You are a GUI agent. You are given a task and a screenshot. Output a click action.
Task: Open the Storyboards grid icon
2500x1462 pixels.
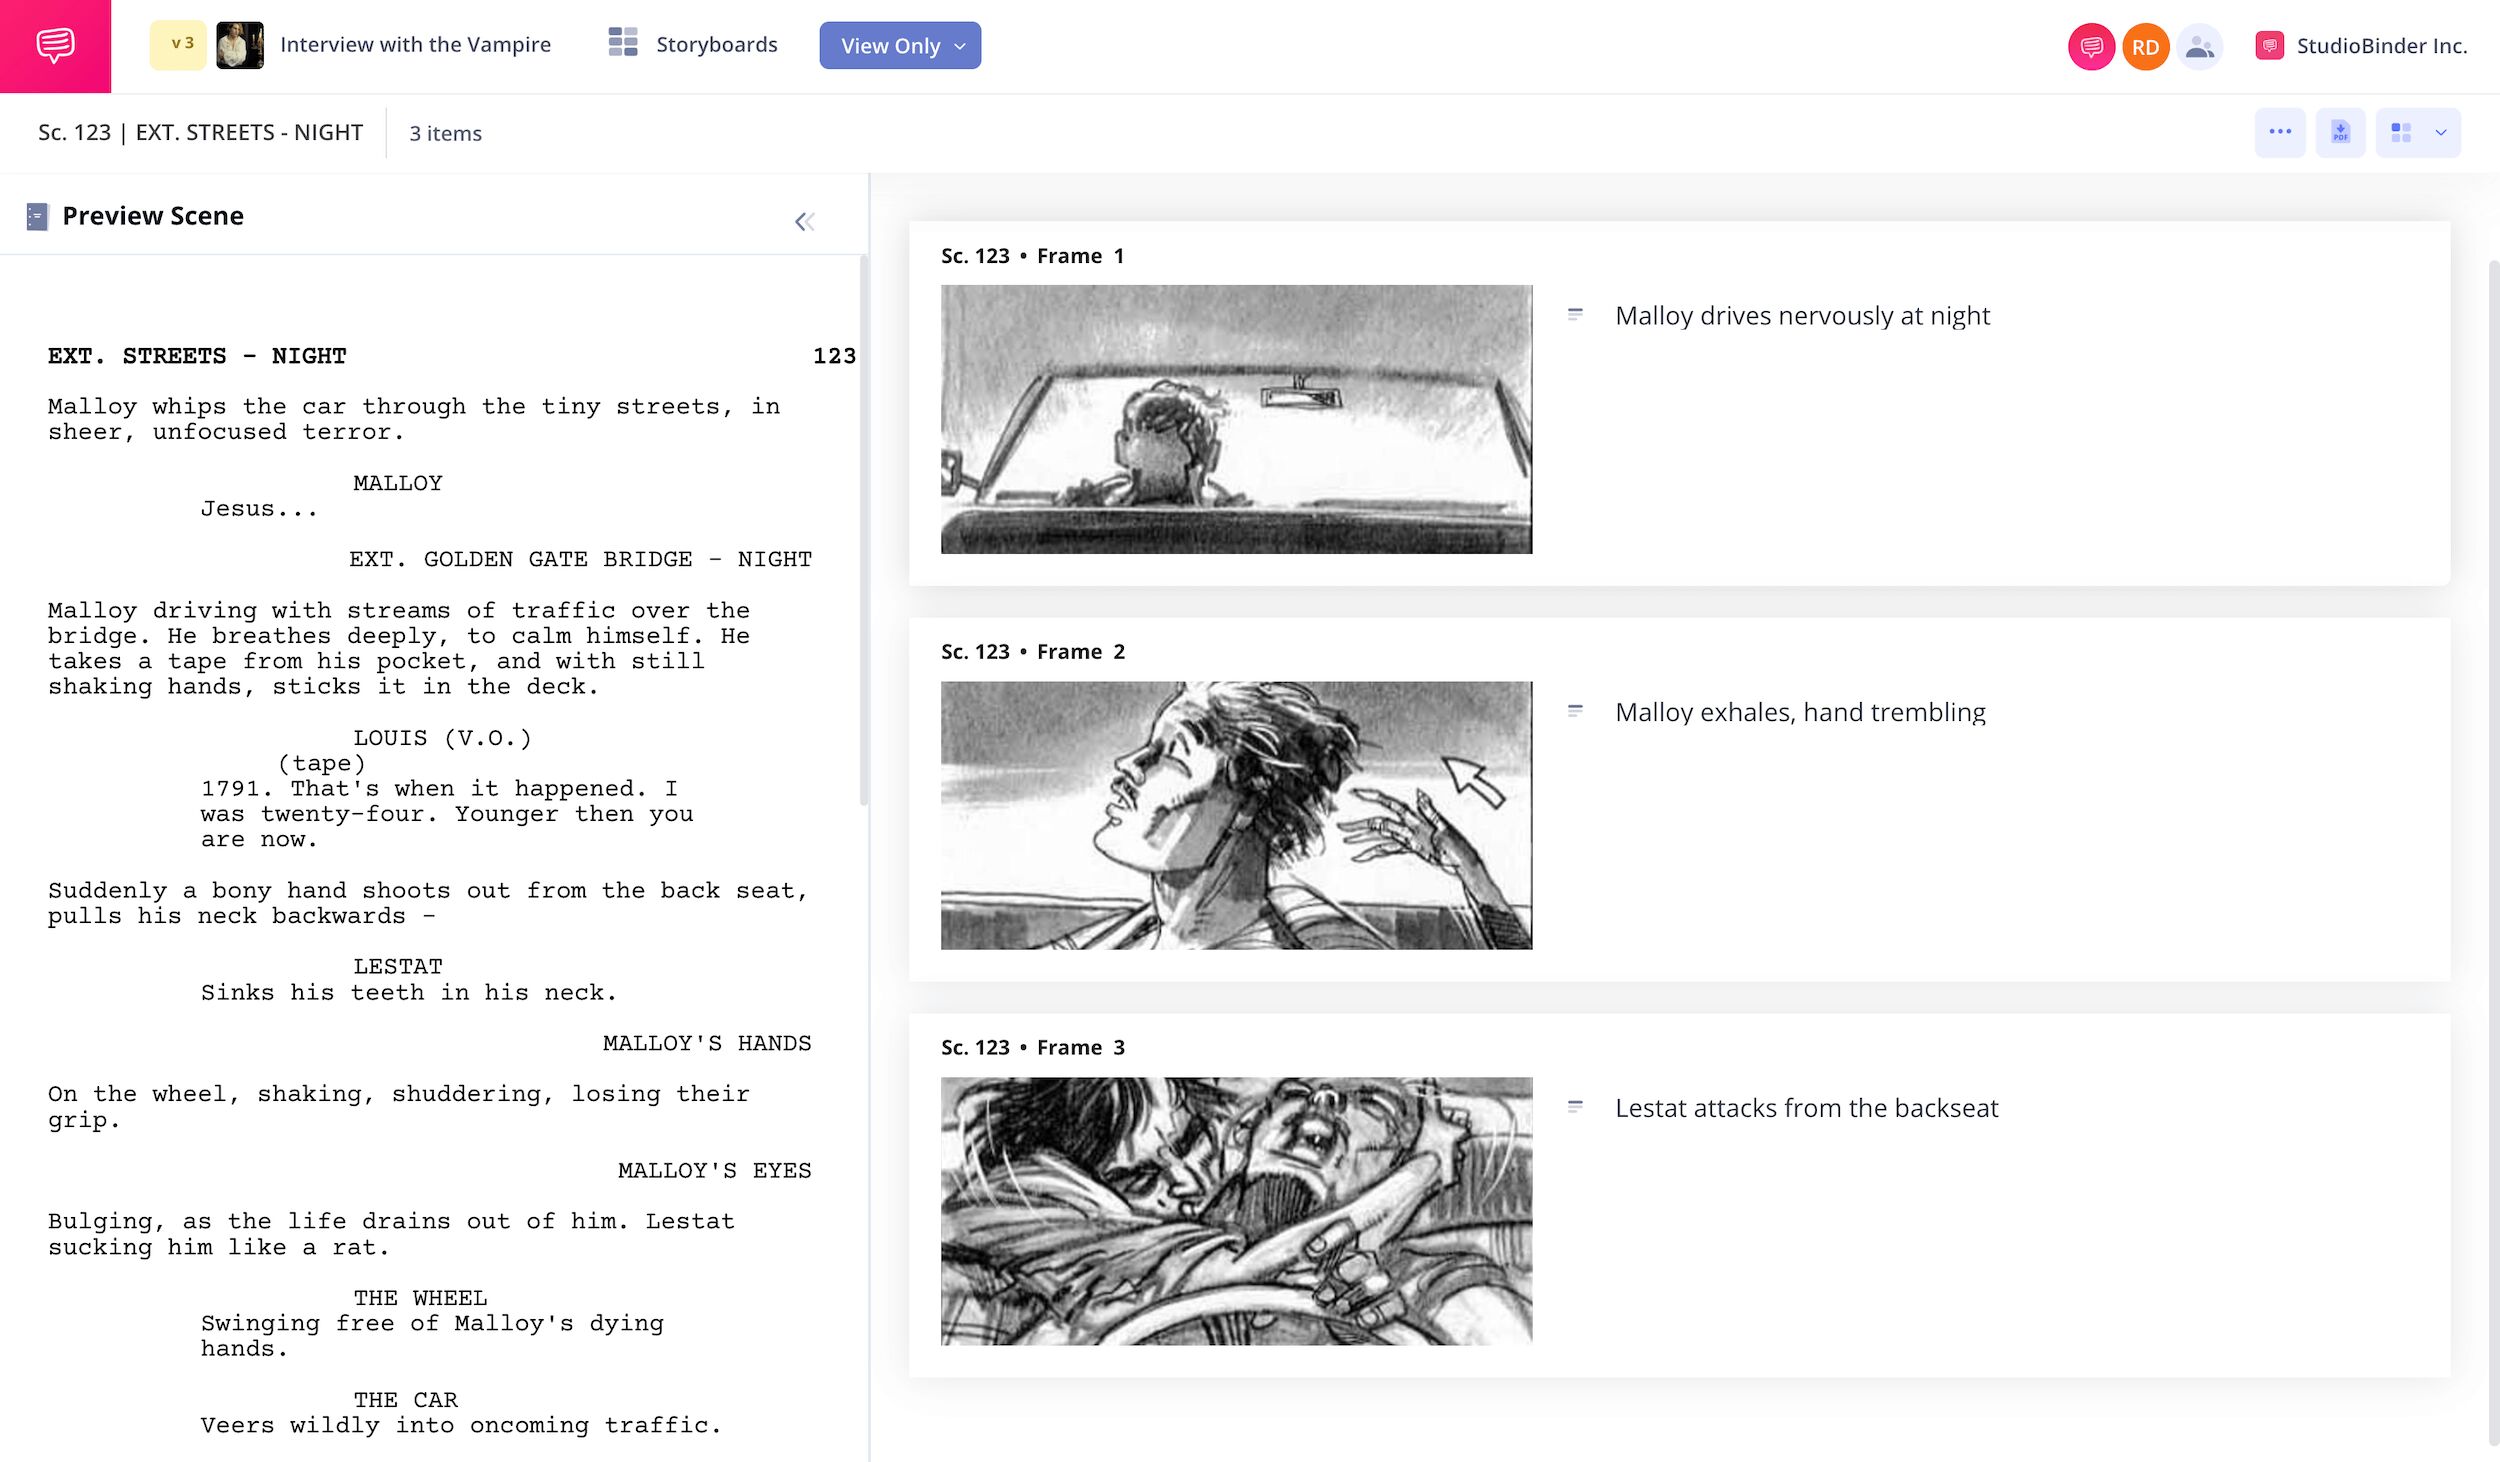(x=622, y=43)
